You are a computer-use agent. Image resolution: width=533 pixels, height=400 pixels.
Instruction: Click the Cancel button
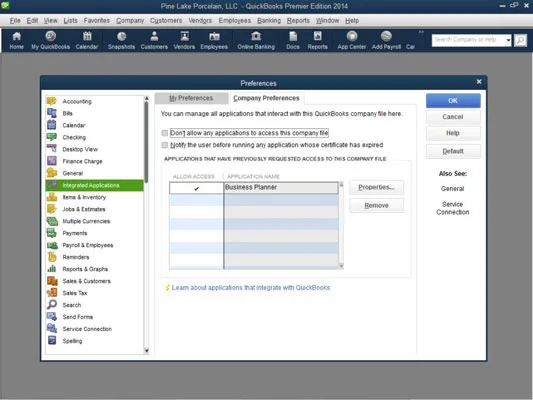point(453,117)
